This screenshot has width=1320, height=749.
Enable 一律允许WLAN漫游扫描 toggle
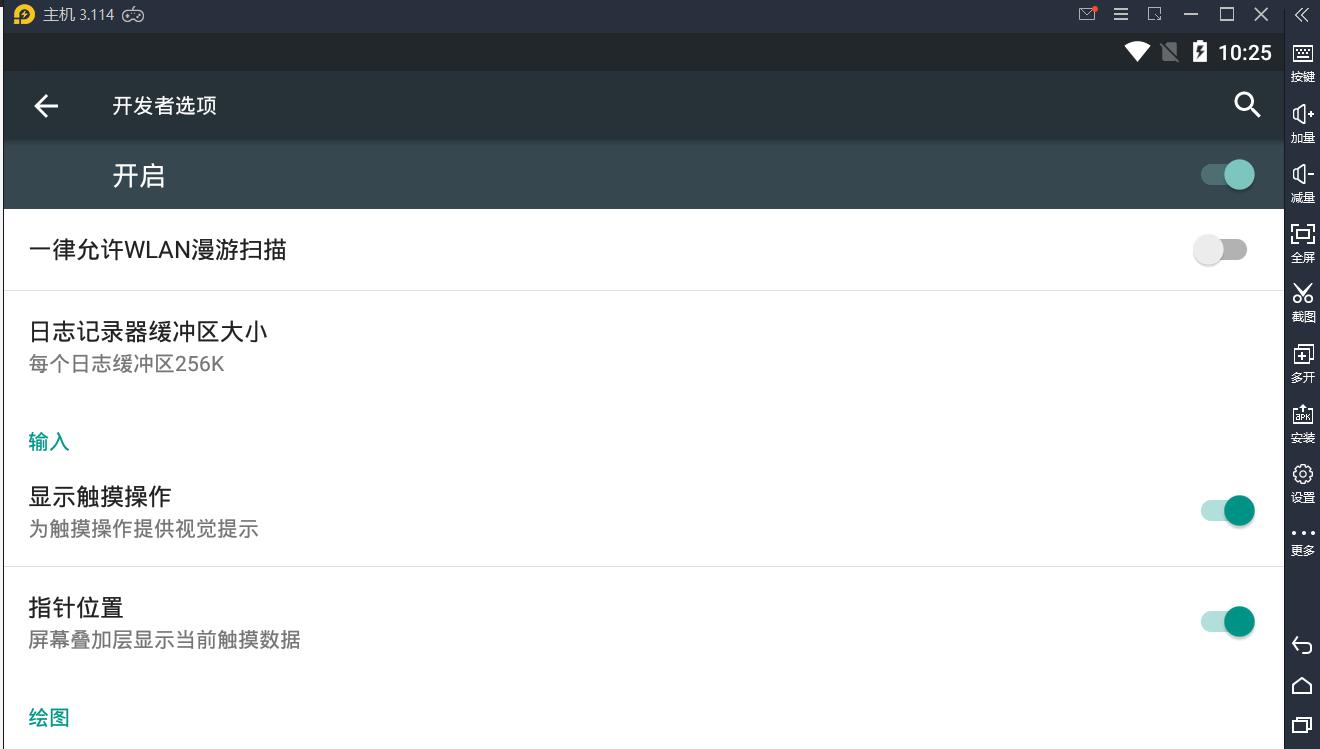(x=1220, y=250)
